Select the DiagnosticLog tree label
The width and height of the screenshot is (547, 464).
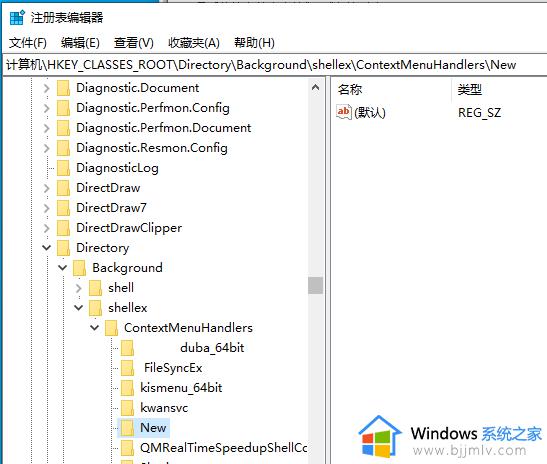point(117,168)
